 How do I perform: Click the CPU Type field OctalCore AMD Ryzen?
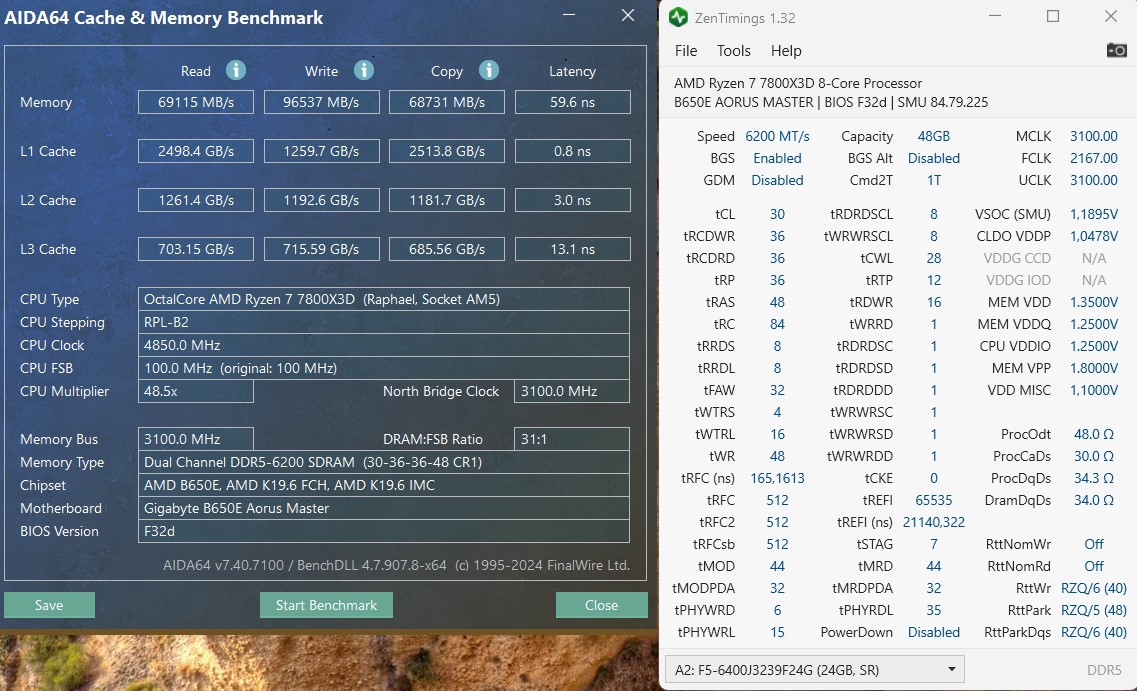tap(384, 299)
